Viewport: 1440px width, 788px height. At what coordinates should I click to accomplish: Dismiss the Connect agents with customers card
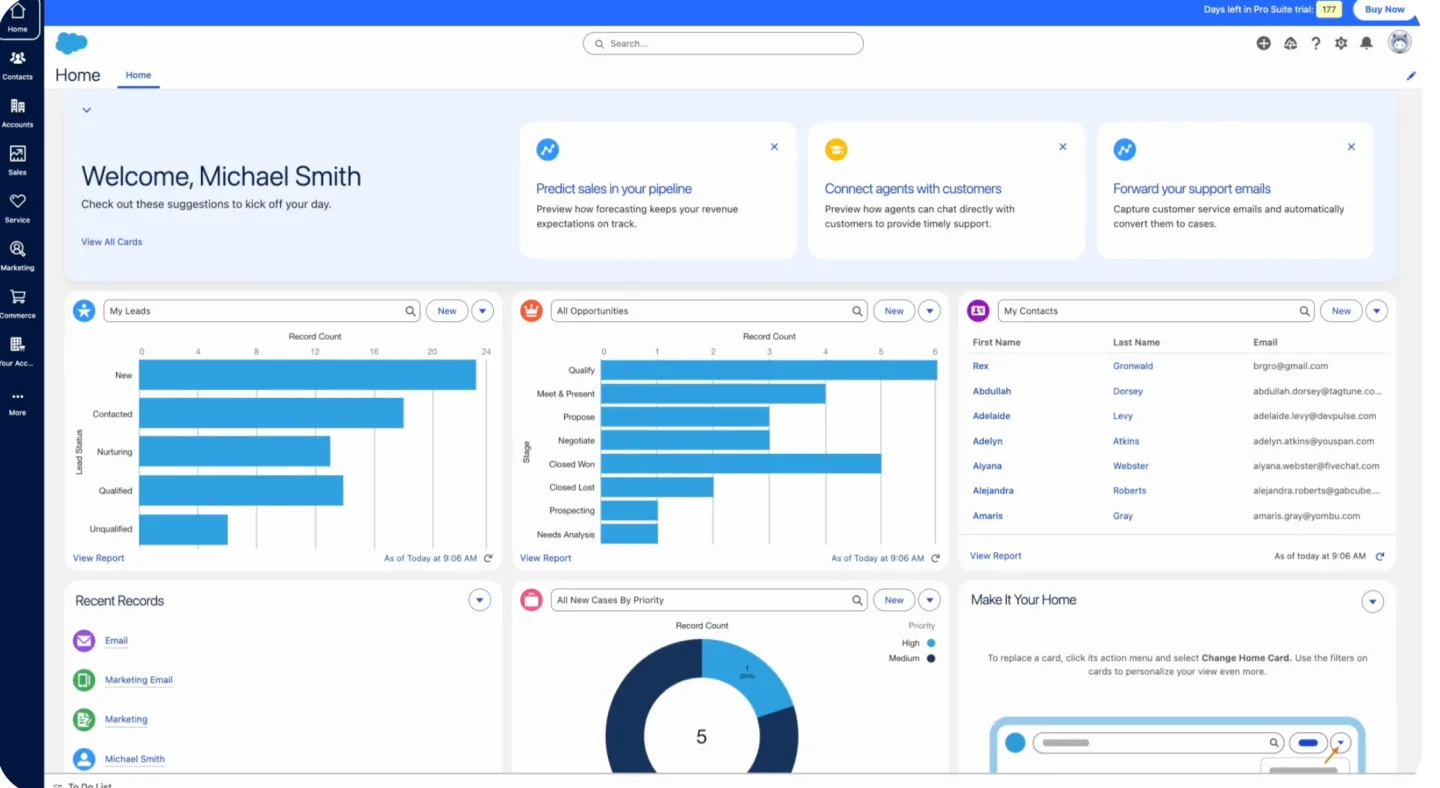1063,147
